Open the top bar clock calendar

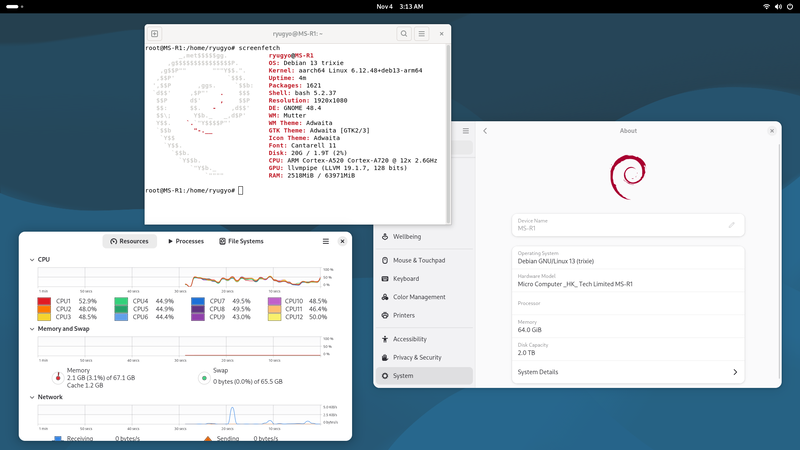(x=400, y=7)
